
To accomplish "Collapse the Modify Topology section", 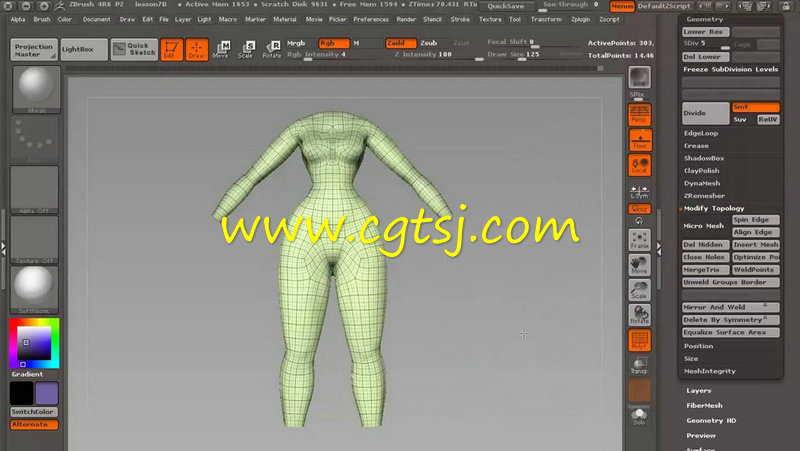I will coord(714,208).
